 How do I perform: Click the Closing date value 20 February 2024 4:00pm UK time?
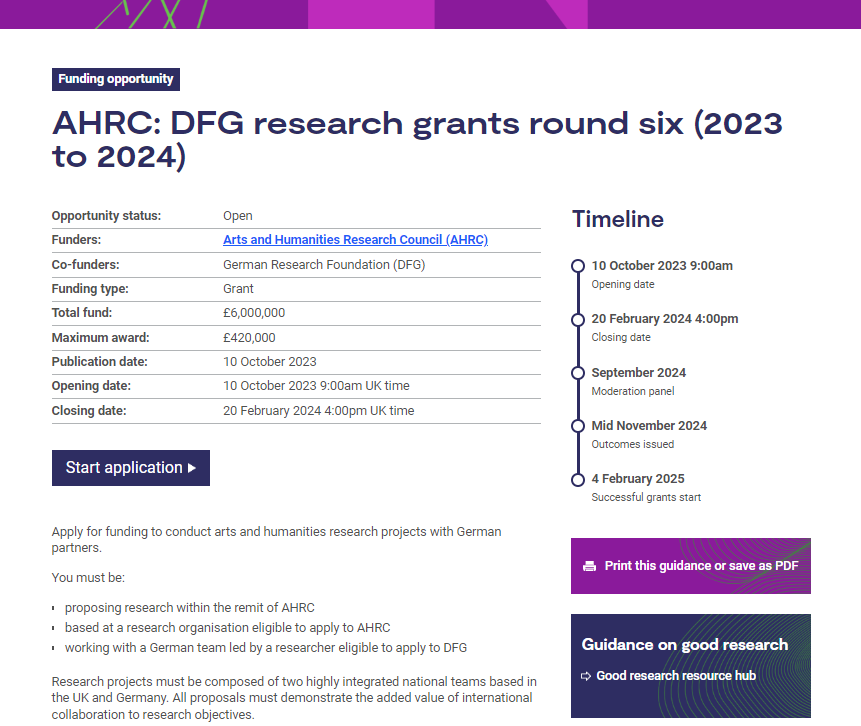(x=318, y=411)
